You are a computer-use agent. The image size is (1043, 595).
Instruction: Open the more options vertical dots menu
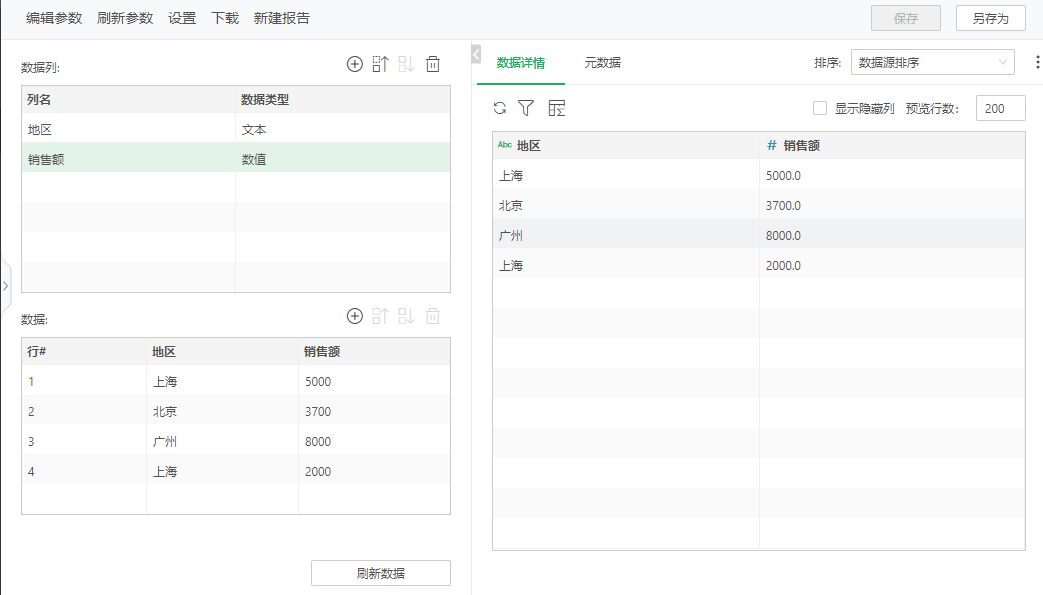point(1036,63)
